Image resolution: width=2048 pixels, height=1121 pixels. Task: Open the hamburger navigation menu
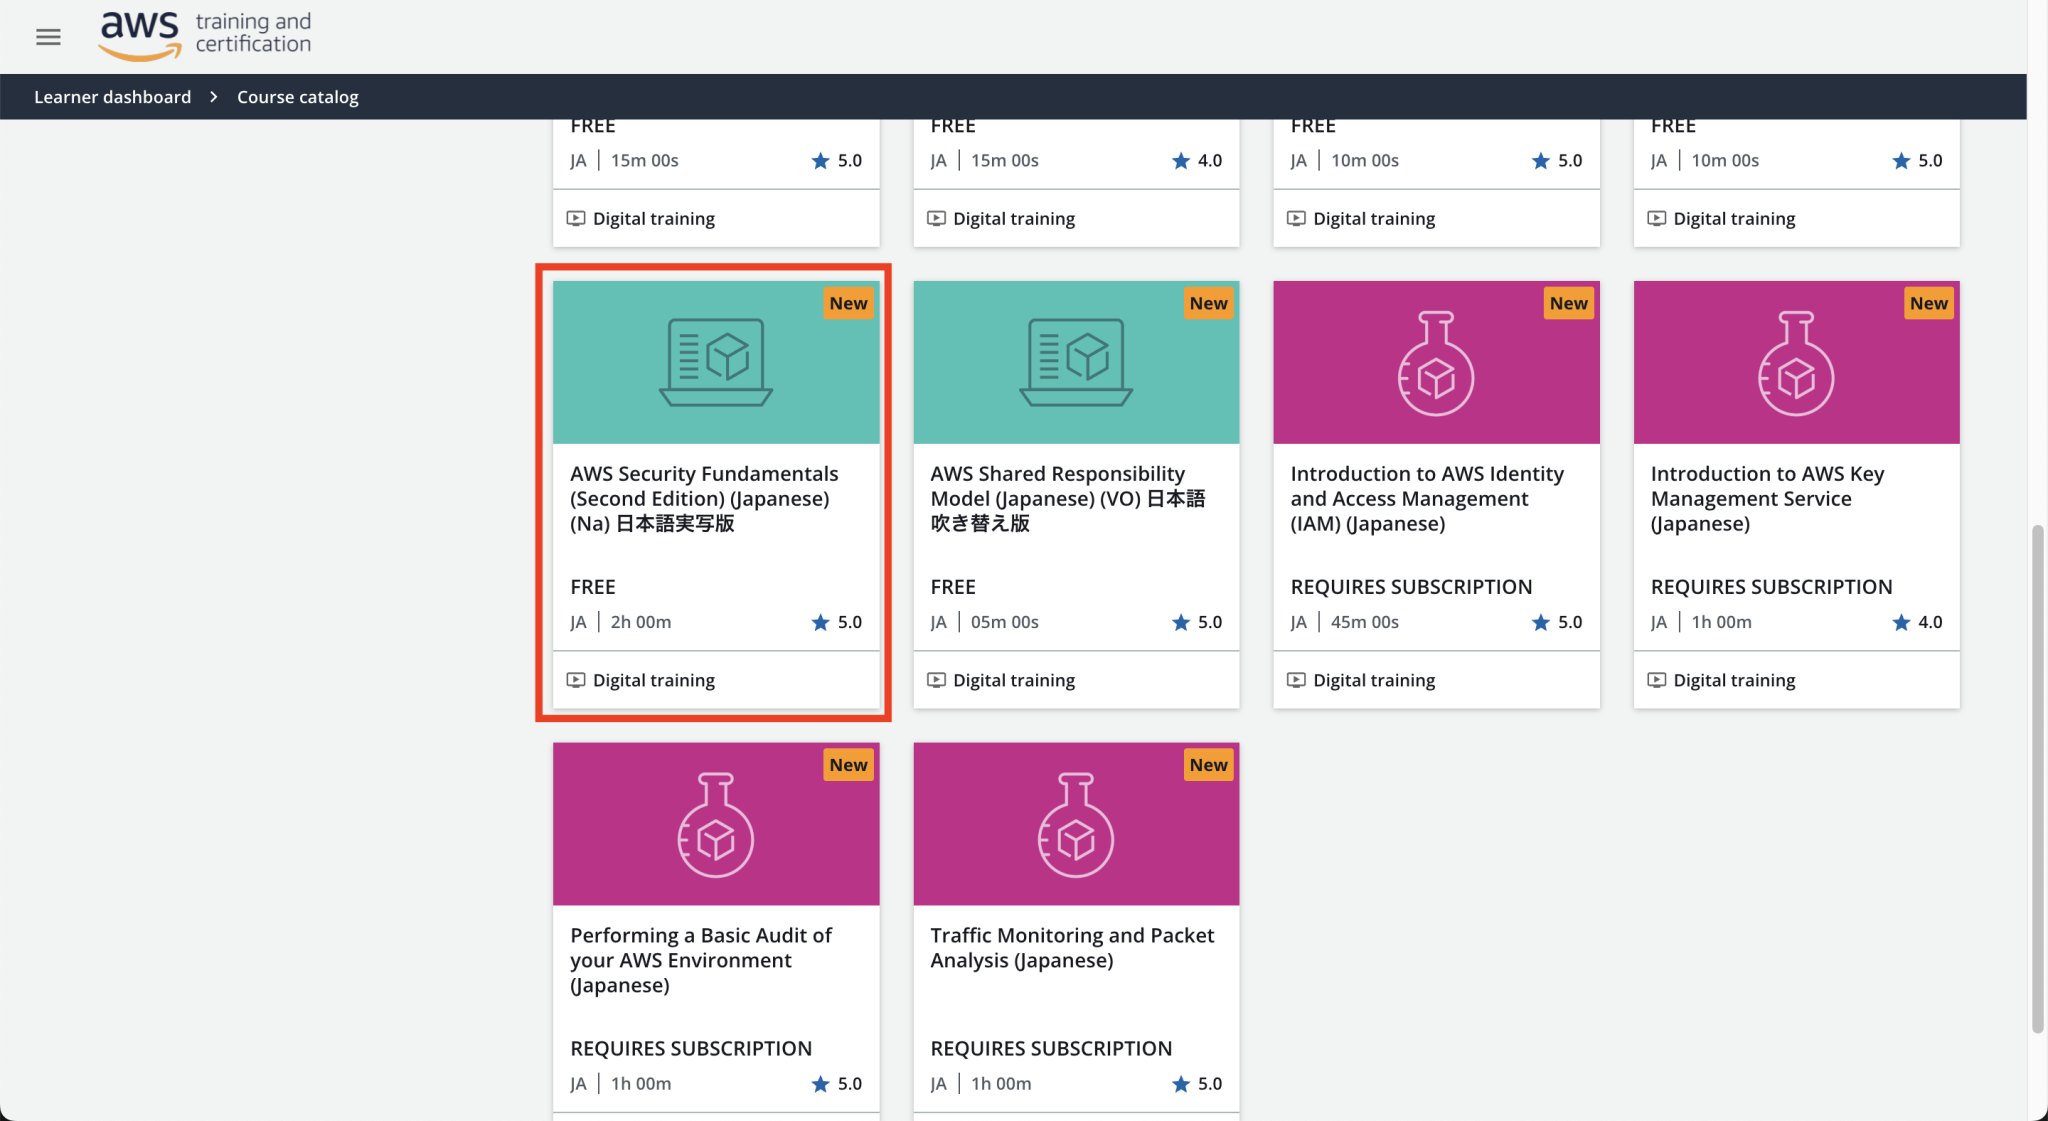(x=47, y=36)
